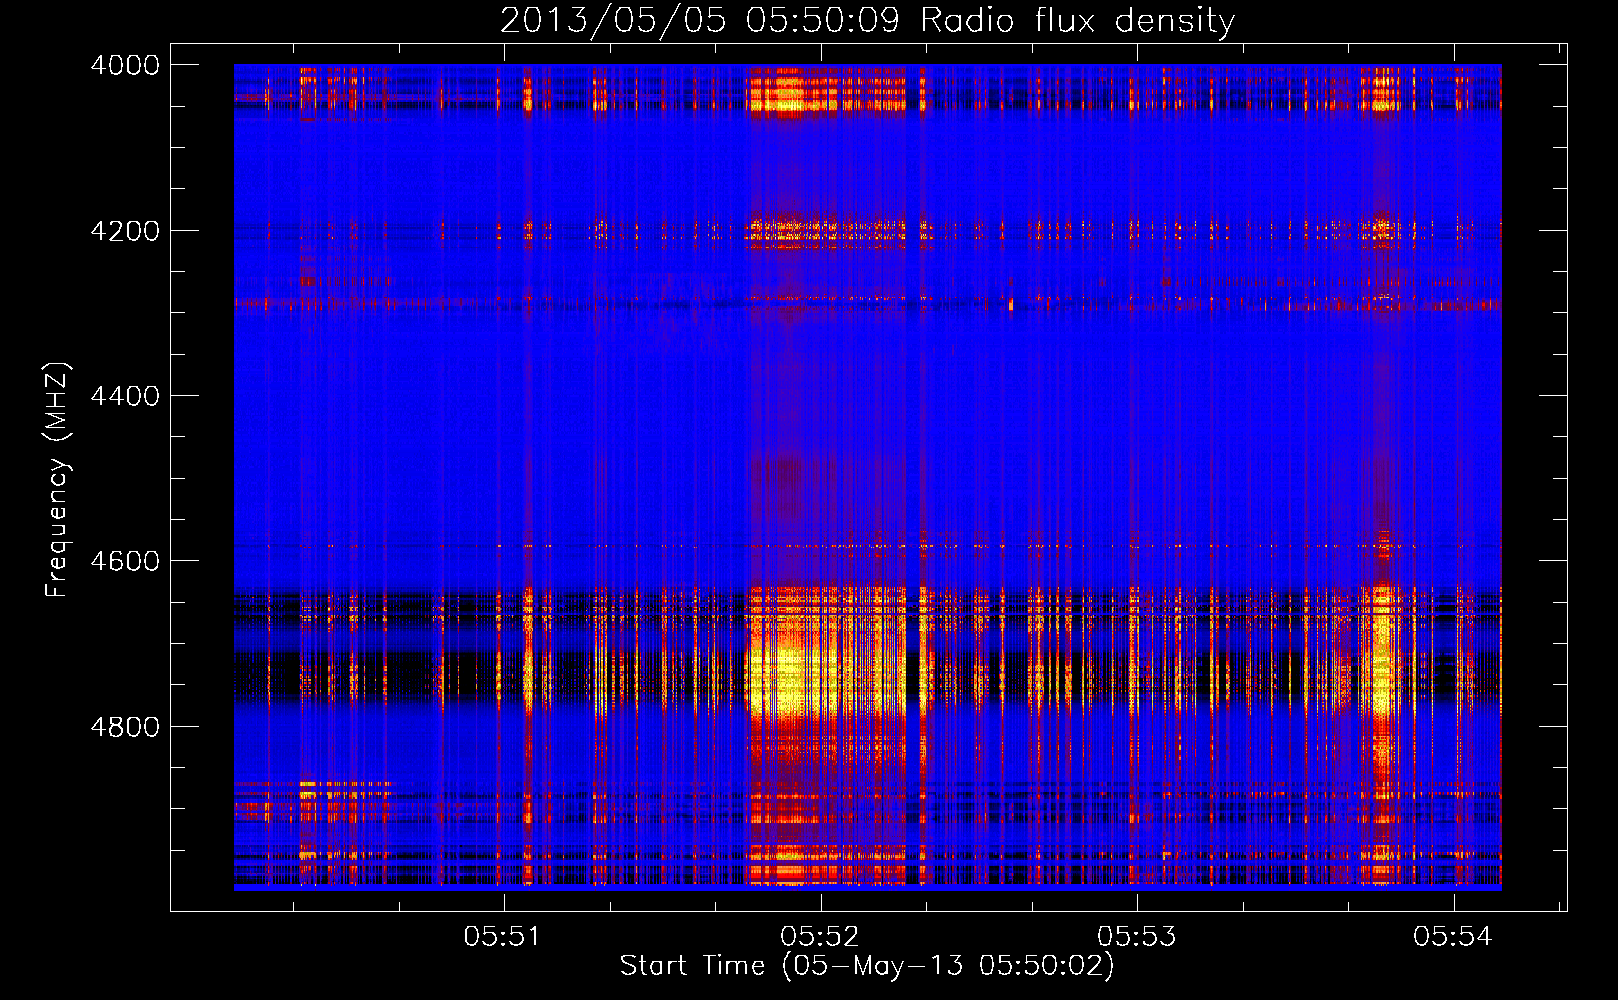The image size is (1618, 1000).
Task: Click the 05:52 time axis label
Action: (x=819, y=936)
